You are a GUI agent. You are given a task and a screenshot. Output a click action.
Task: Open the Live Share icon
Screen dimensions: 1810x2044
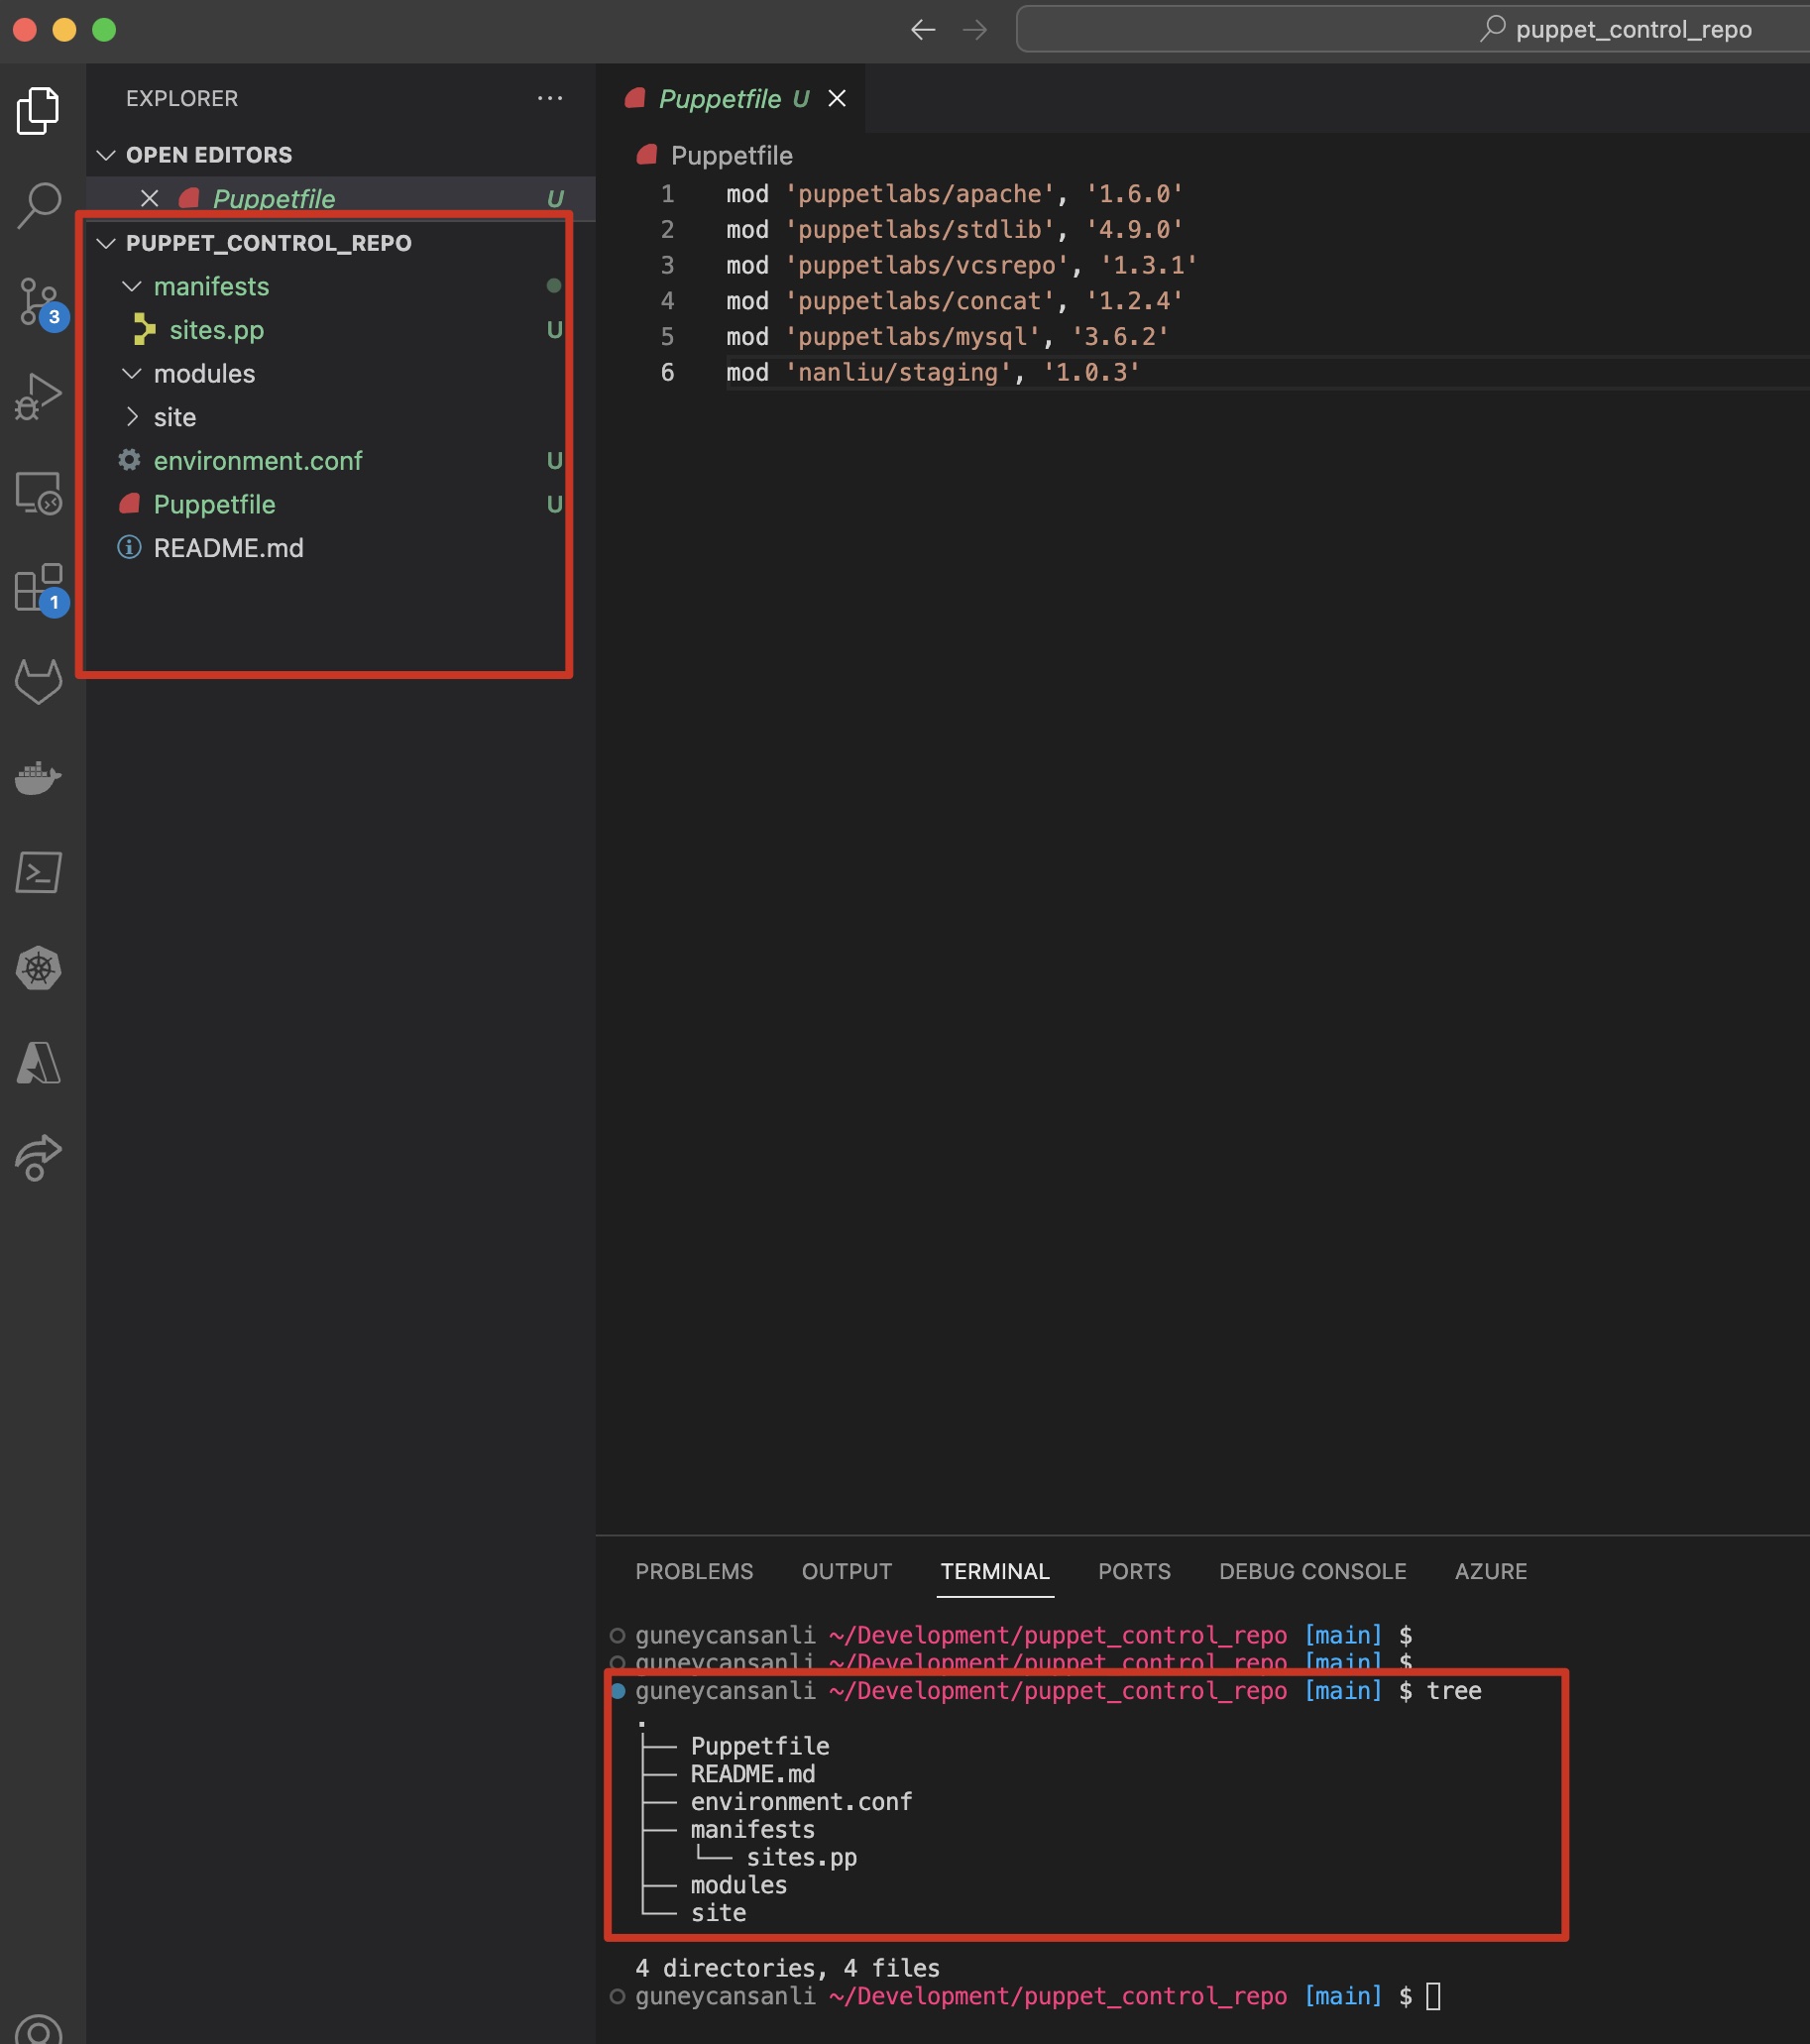point(38,1158)
